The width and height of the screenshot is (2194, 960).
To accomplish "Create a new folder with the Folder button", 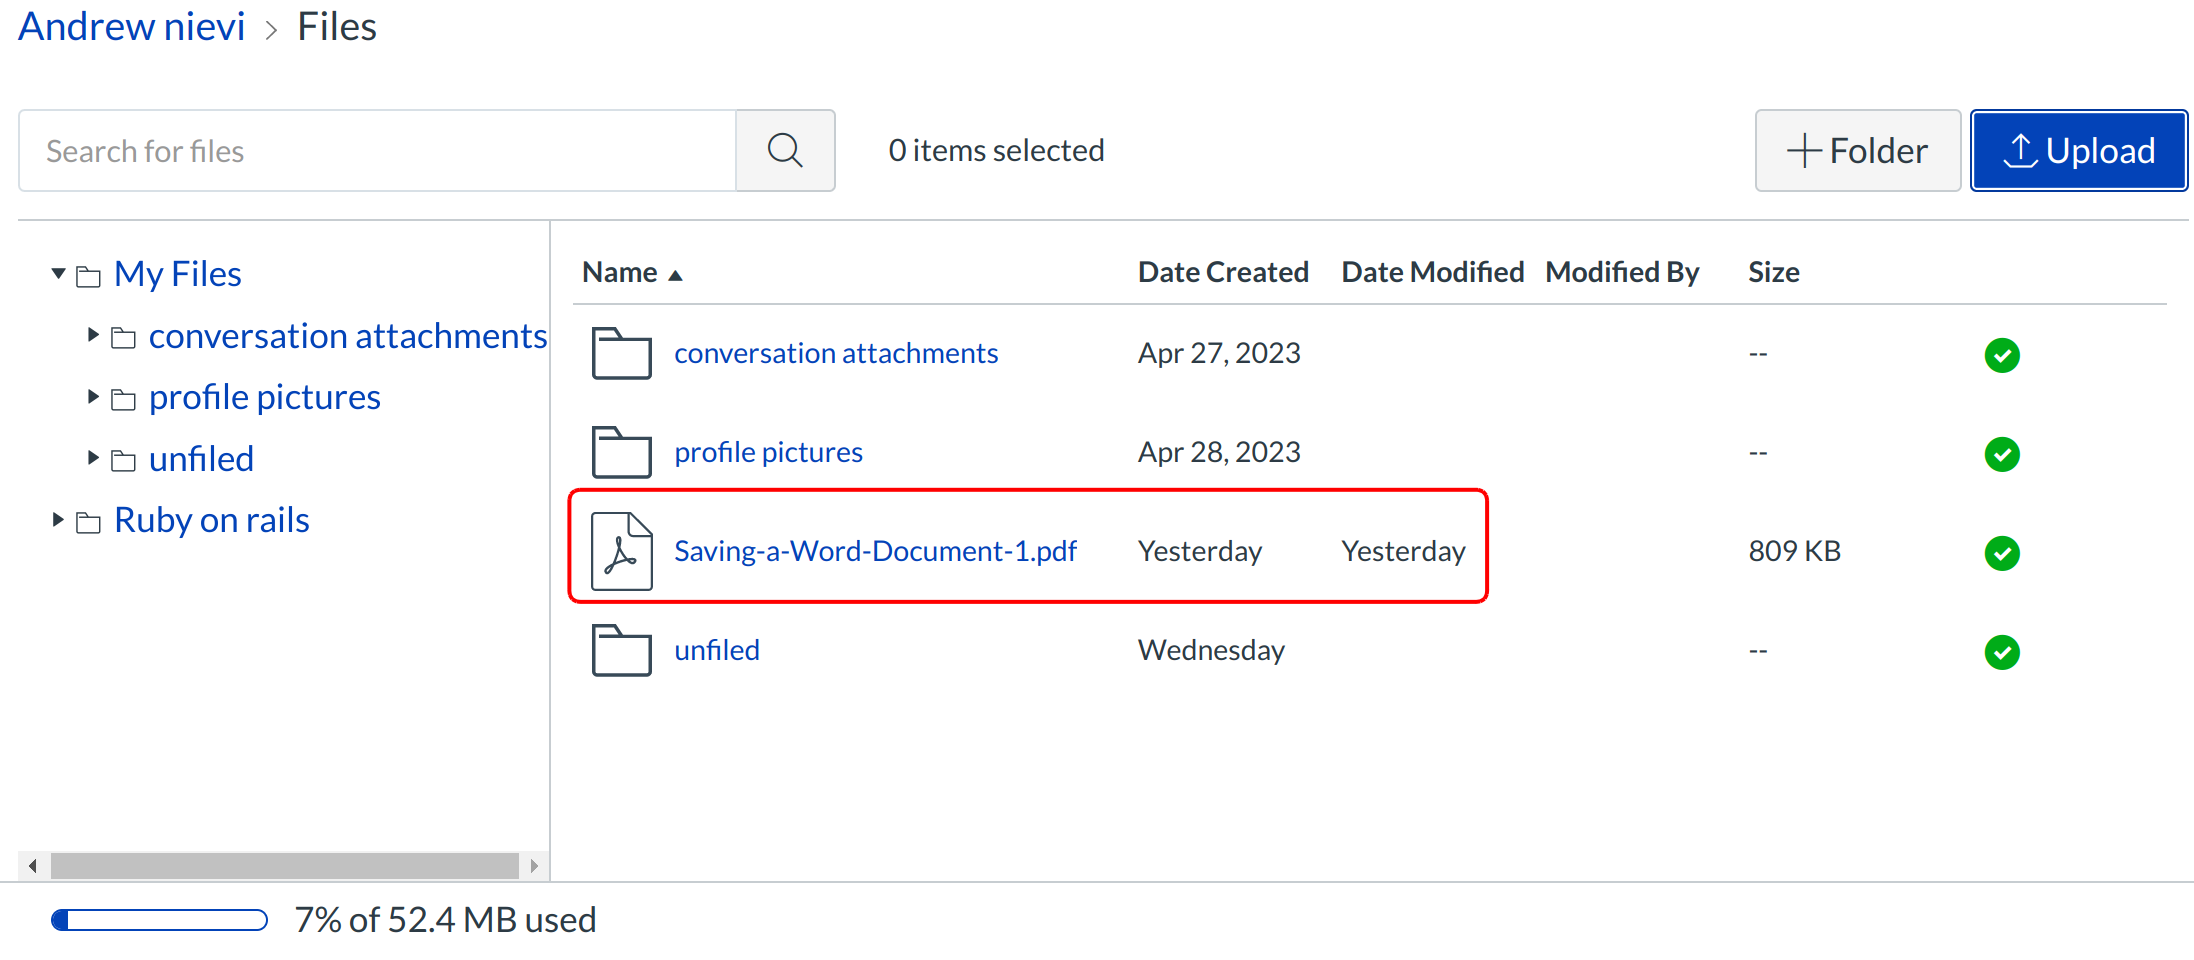I will tap(1857, 151).
